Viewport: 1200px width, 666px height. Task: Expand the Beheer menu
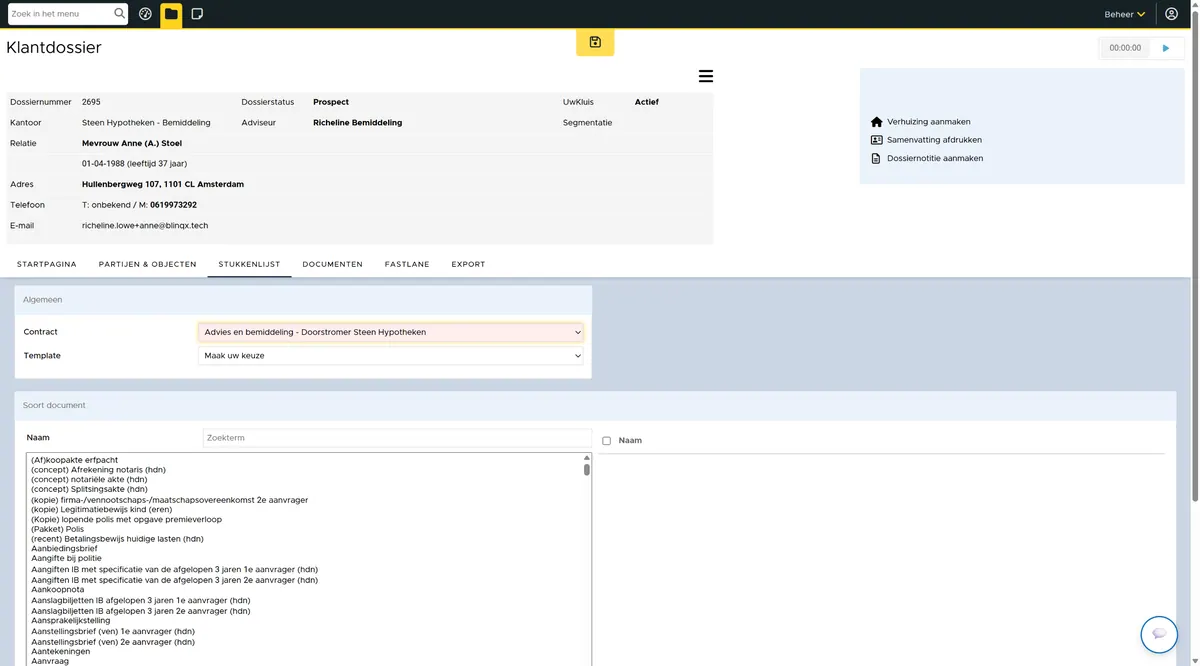click(x=1125, y=14)
